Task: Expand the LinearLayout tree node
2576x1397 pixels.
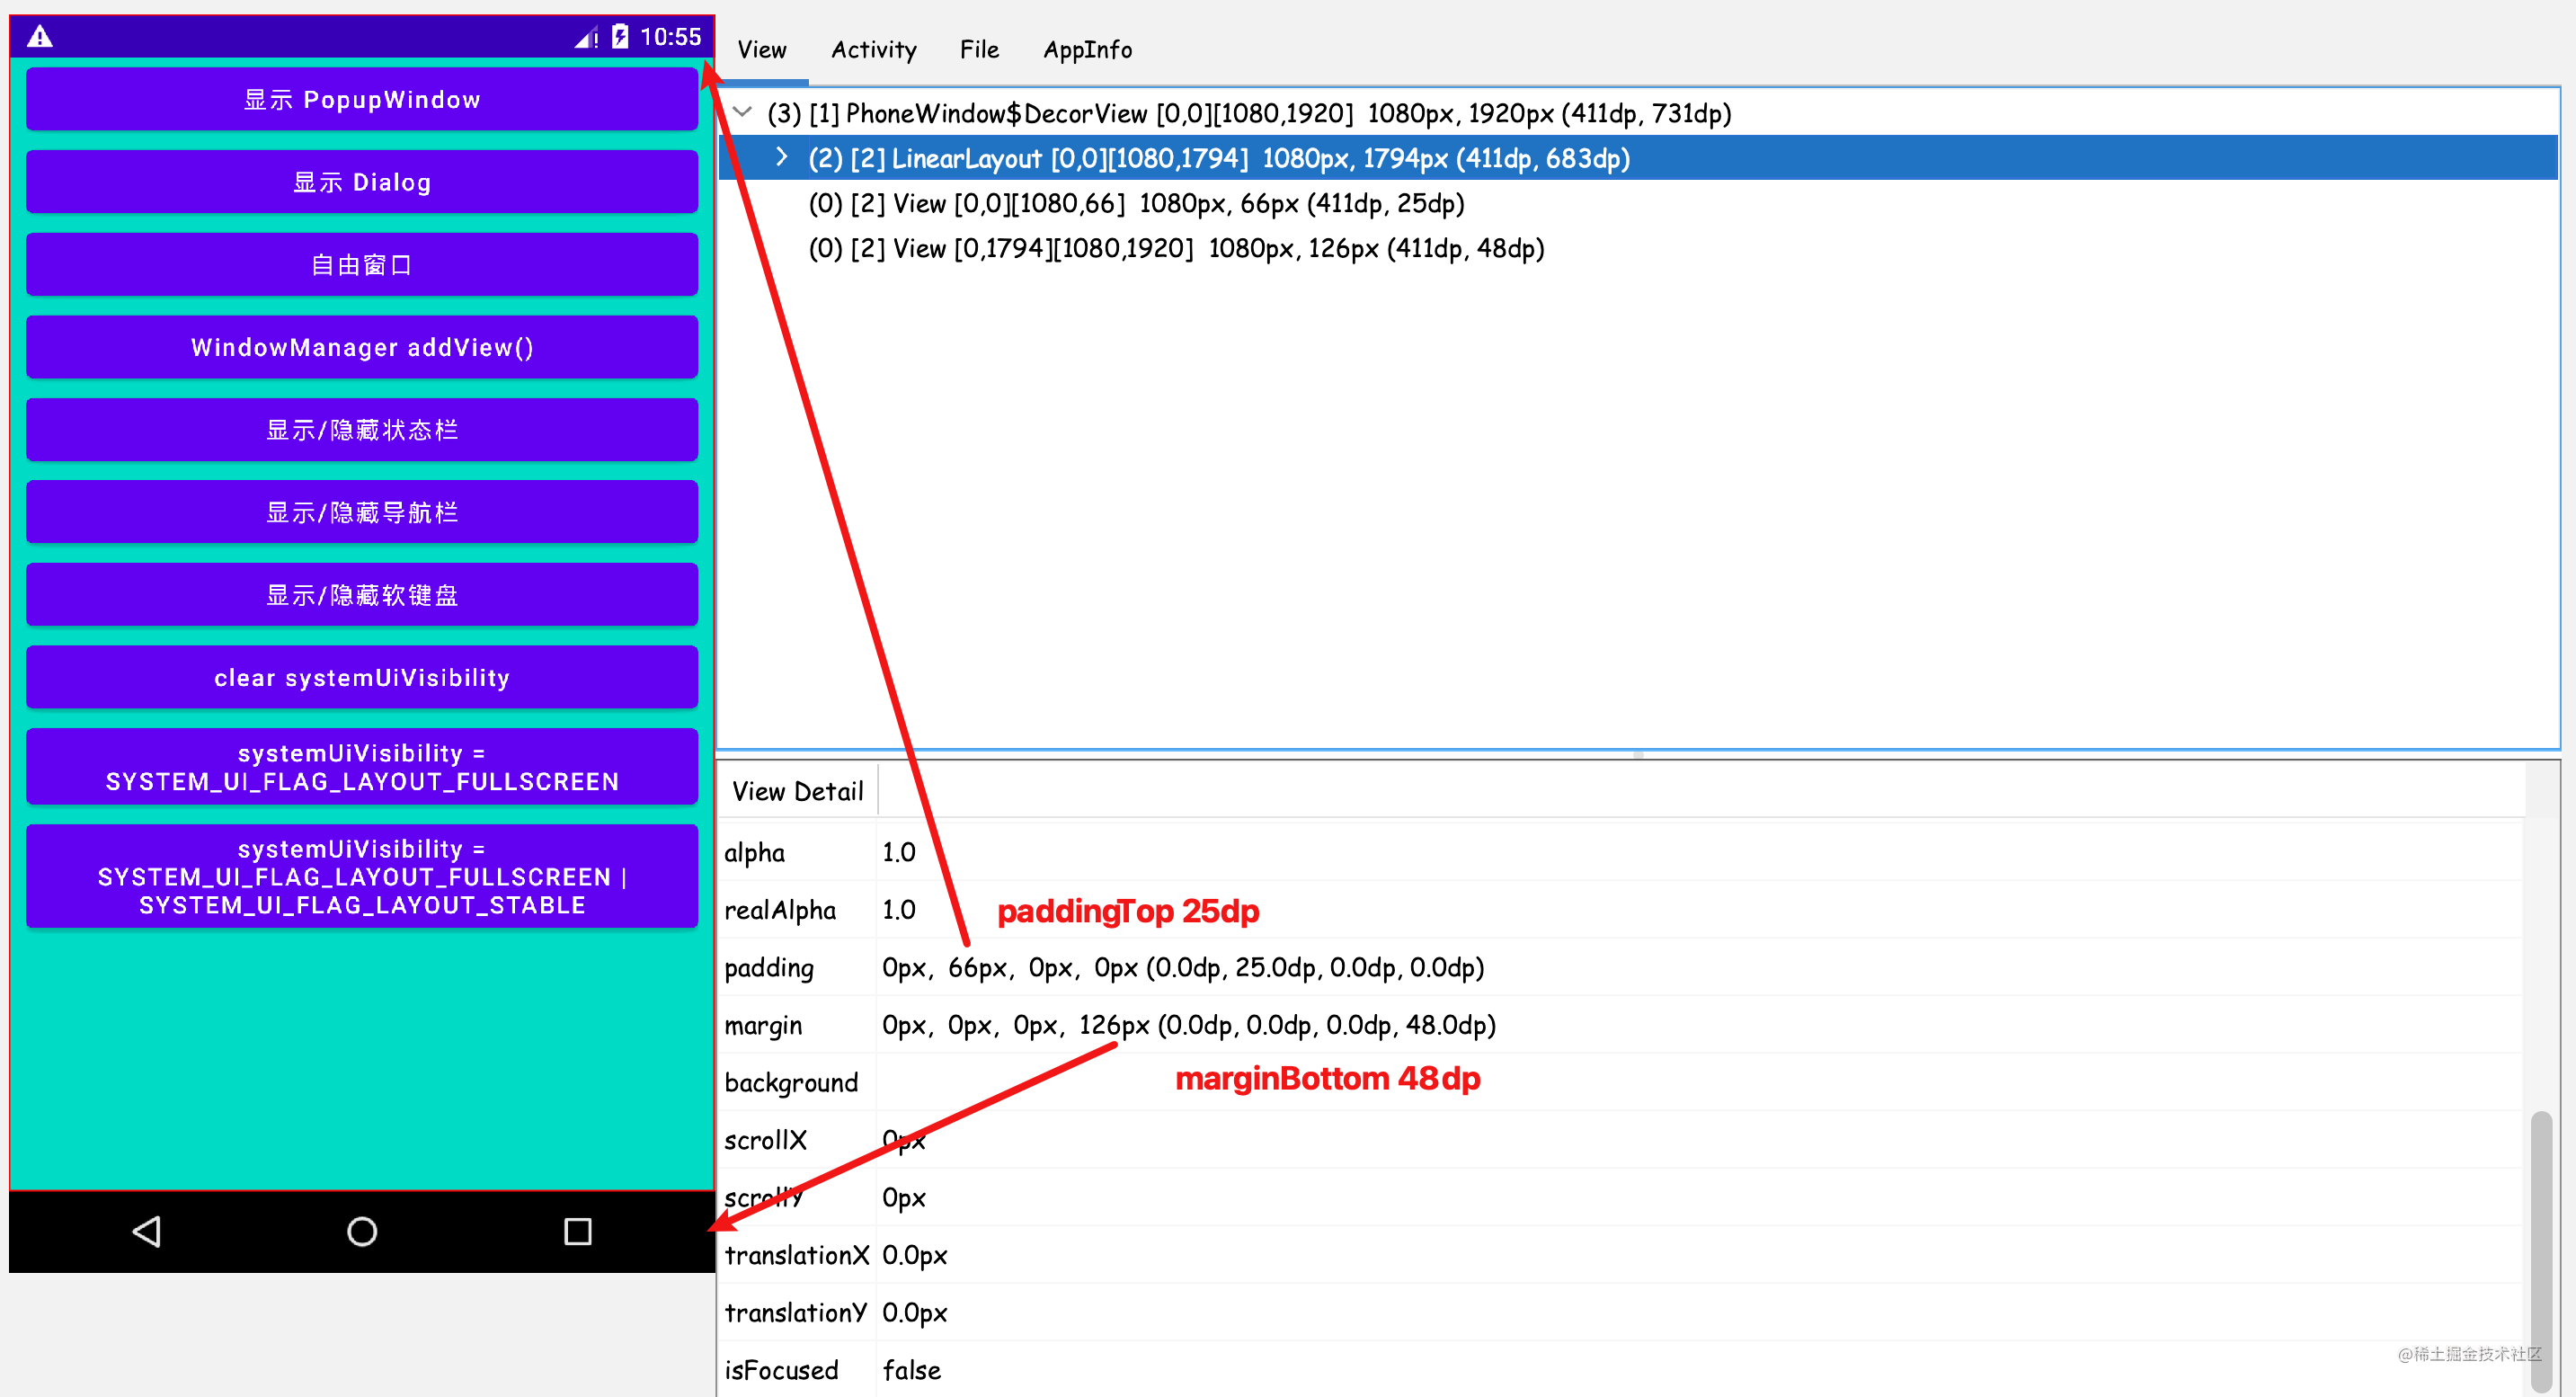Action: [782, 158]
